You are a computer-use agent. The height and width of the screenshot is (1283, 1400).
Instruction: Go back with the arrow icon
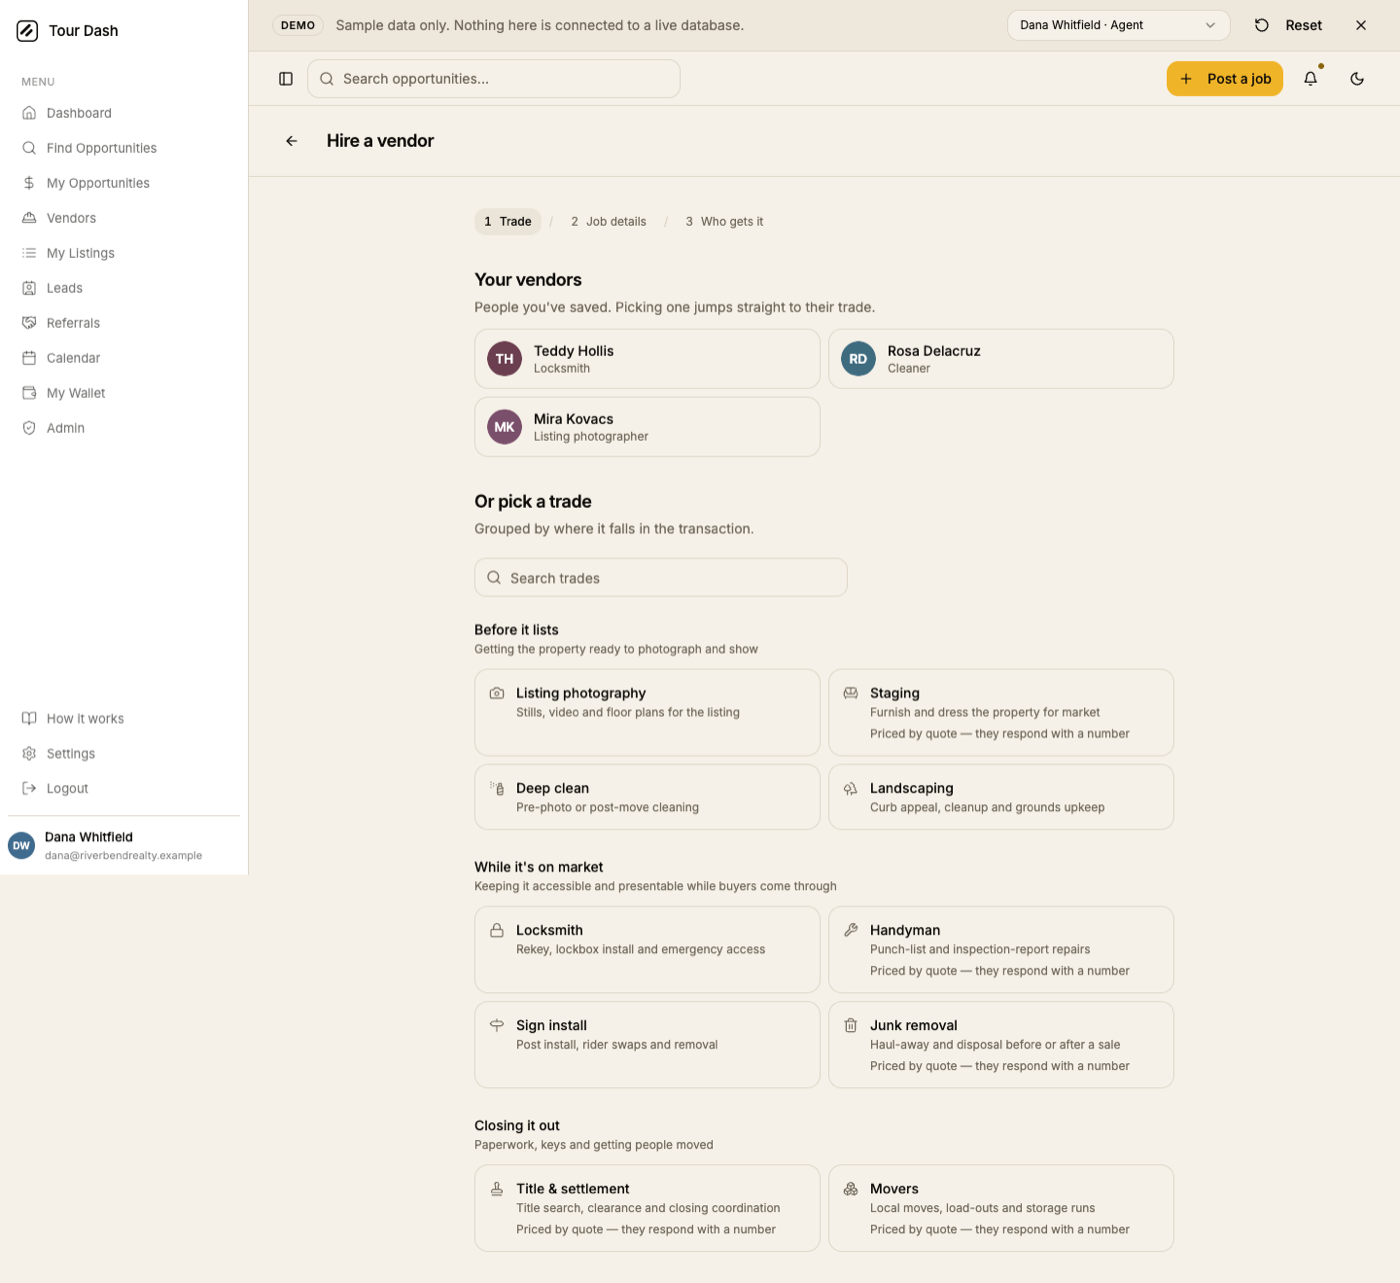point(292,141)
